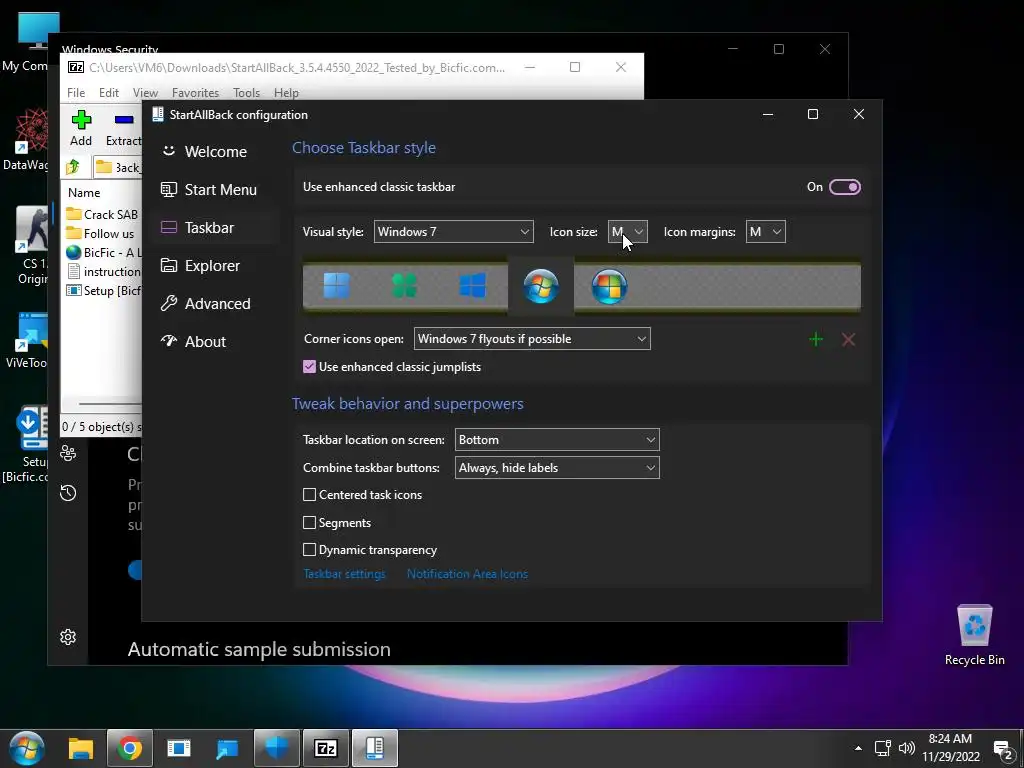
Task: Select the Vista-style glossy orb start button
Action: click(x=609, y=286)
